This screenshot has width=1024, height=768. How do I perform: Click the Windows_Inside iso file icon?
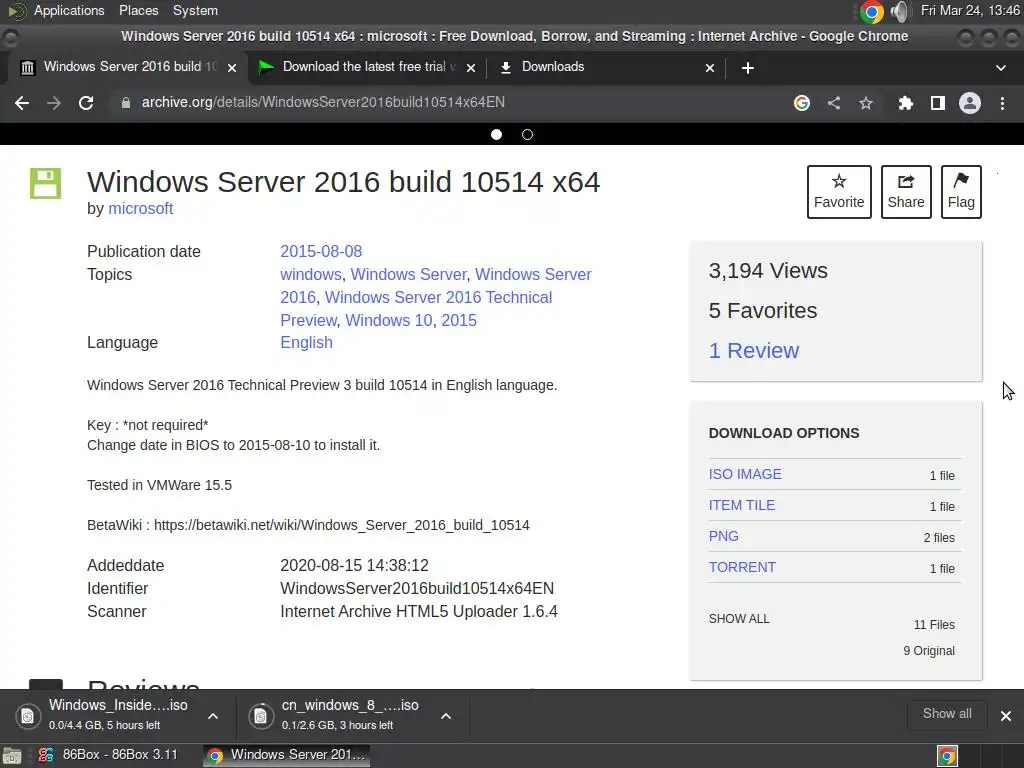[x=28, y=716]
